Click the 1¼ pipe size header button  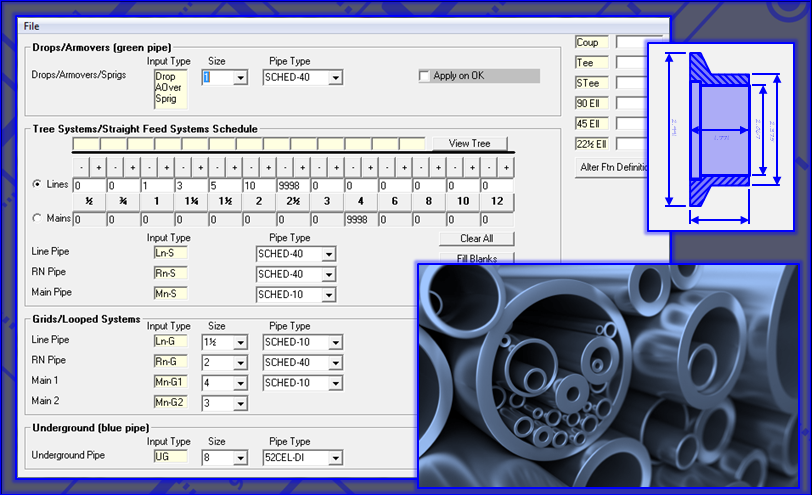pos(191,202)
